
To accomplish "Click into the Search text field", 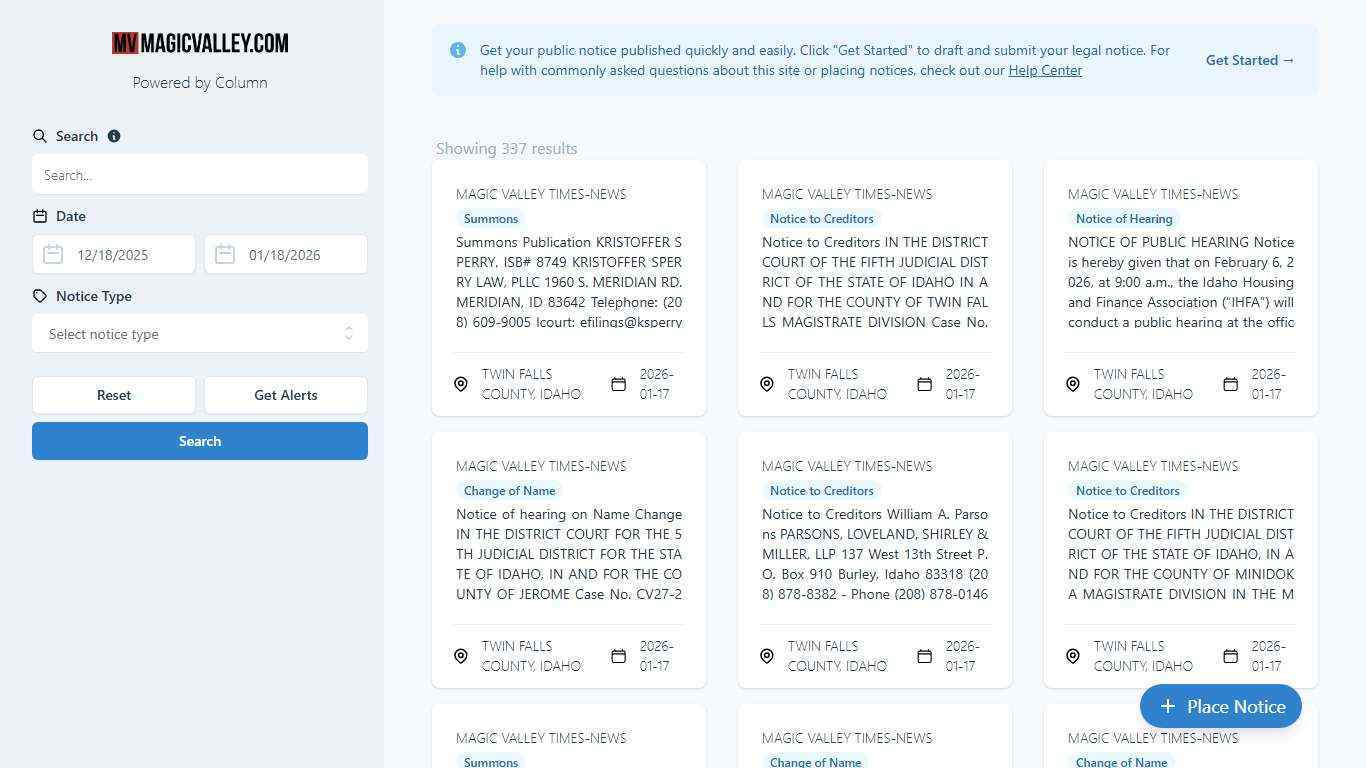I will (200, 175).
